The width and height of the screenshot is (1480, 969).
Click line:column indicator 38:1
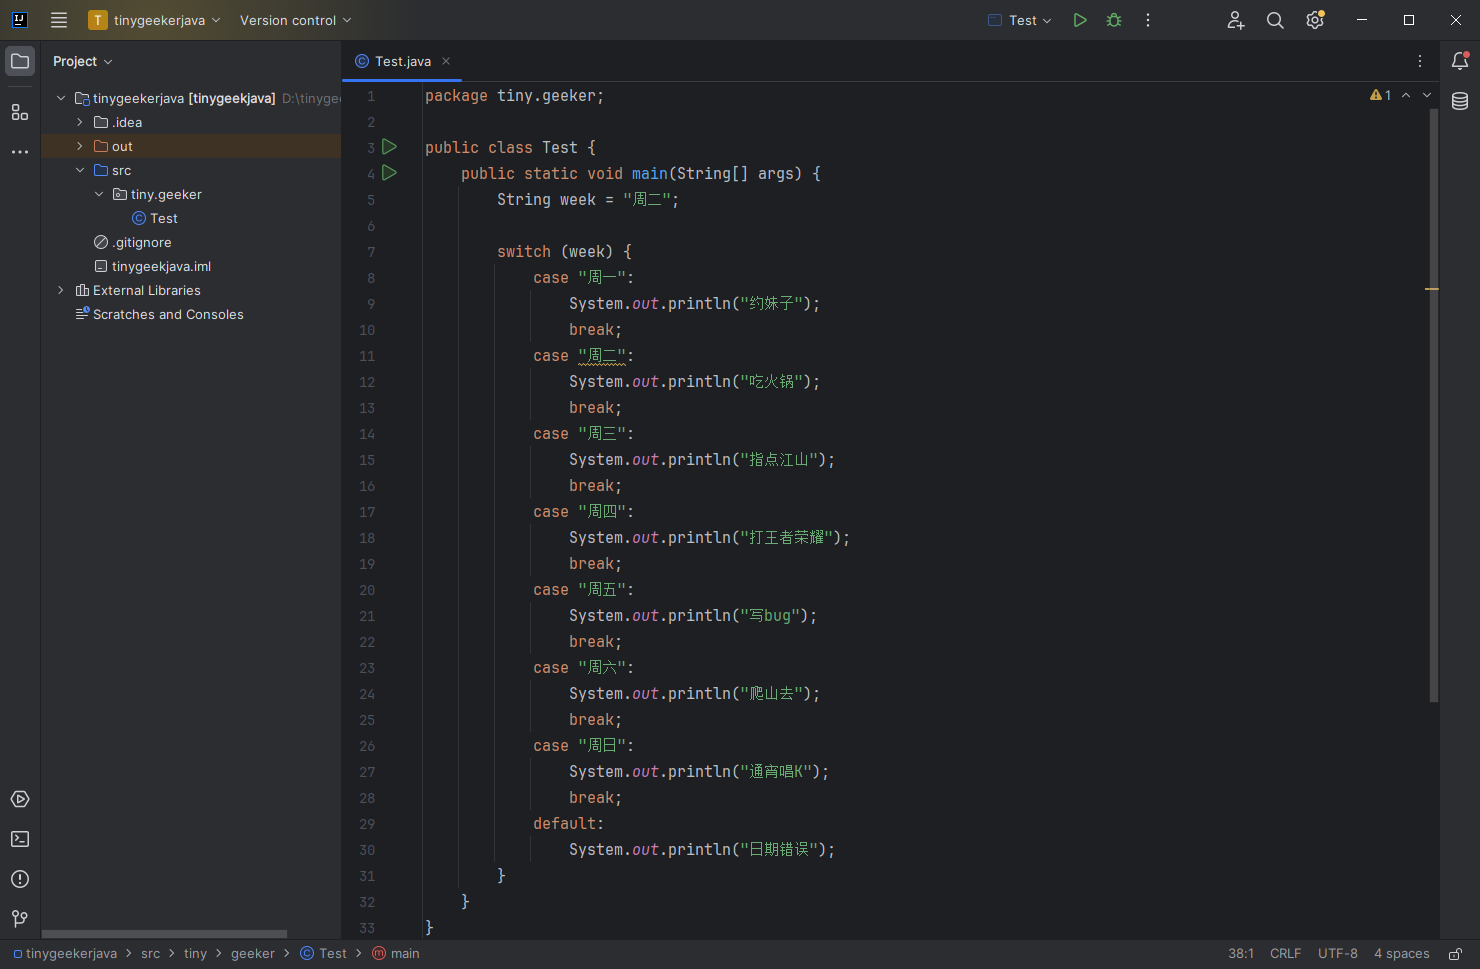coord(1241,954)
